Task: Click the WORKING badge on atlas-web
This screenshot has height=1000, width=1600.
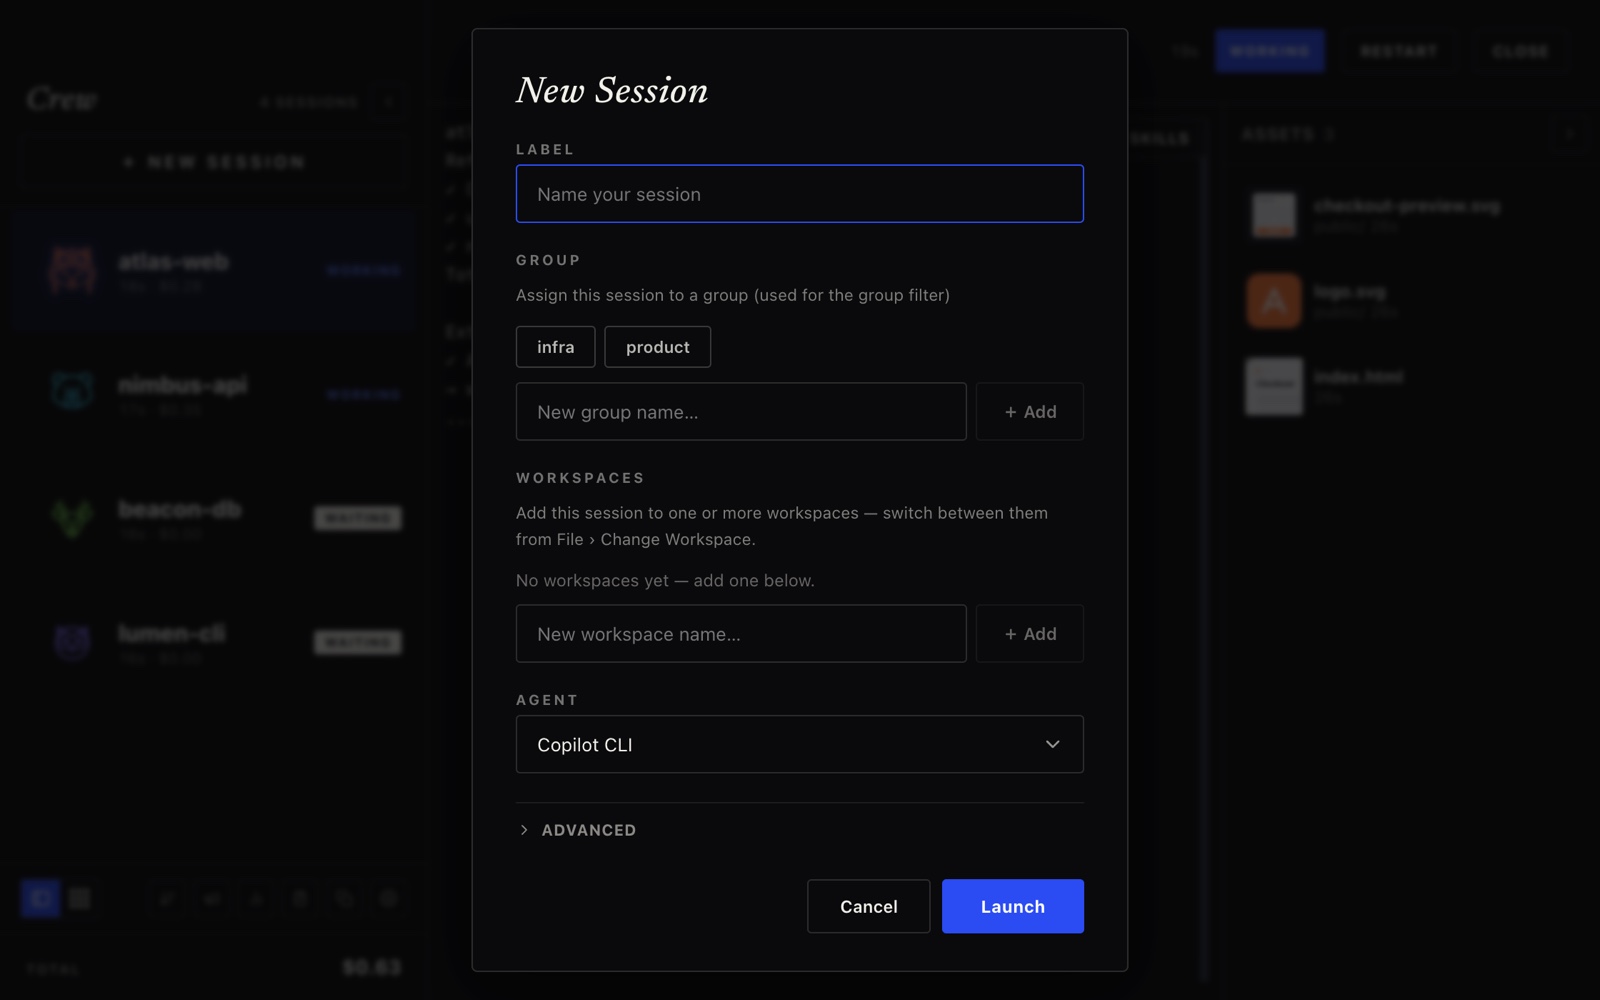Action: pos(364,271)
